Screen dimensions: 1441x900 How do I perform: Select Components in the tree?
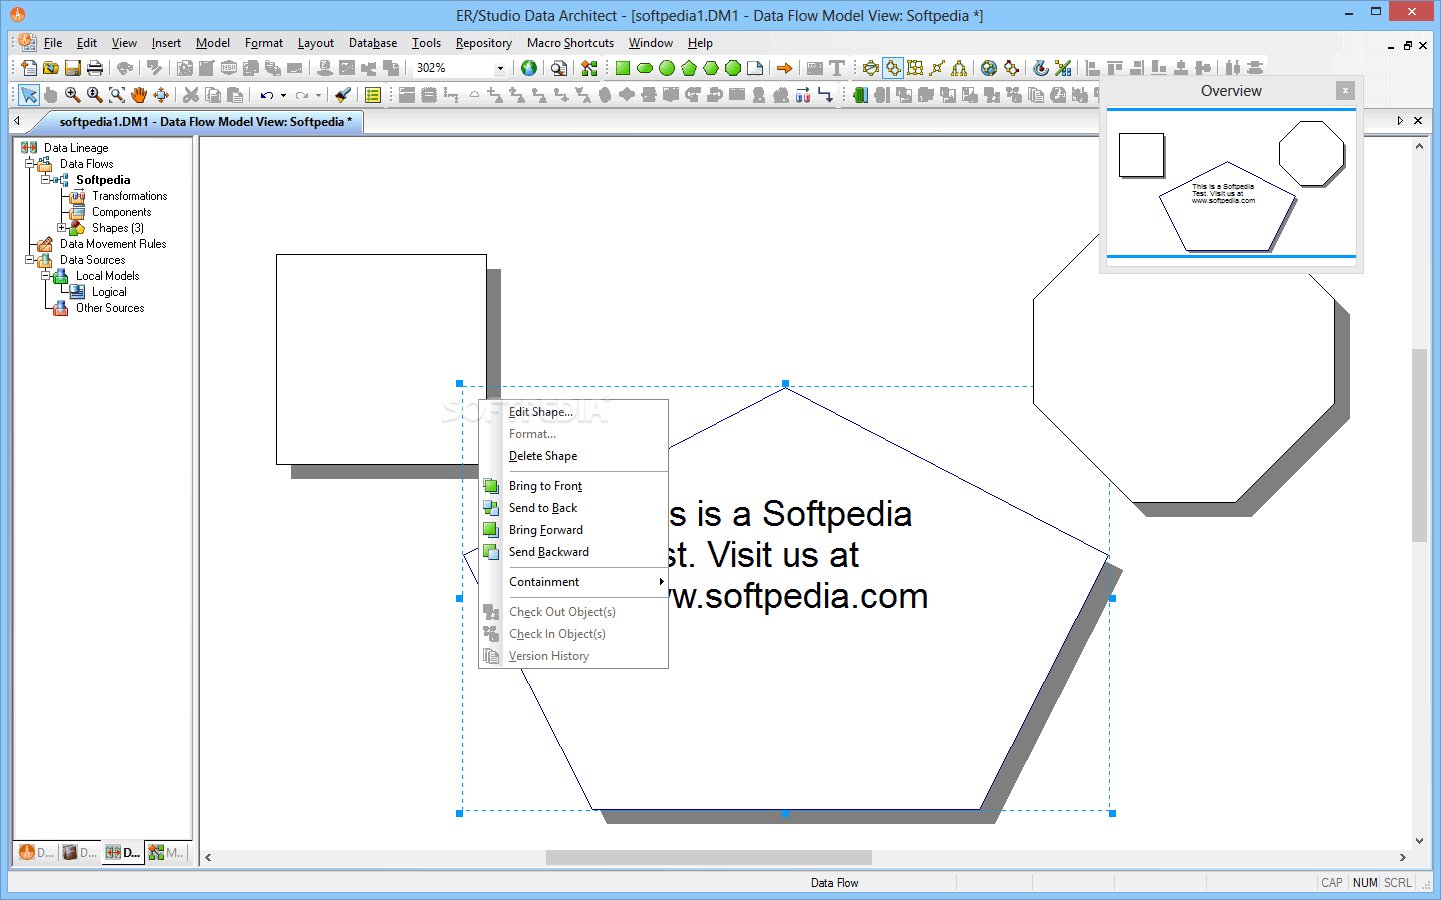tap(122, 212)
